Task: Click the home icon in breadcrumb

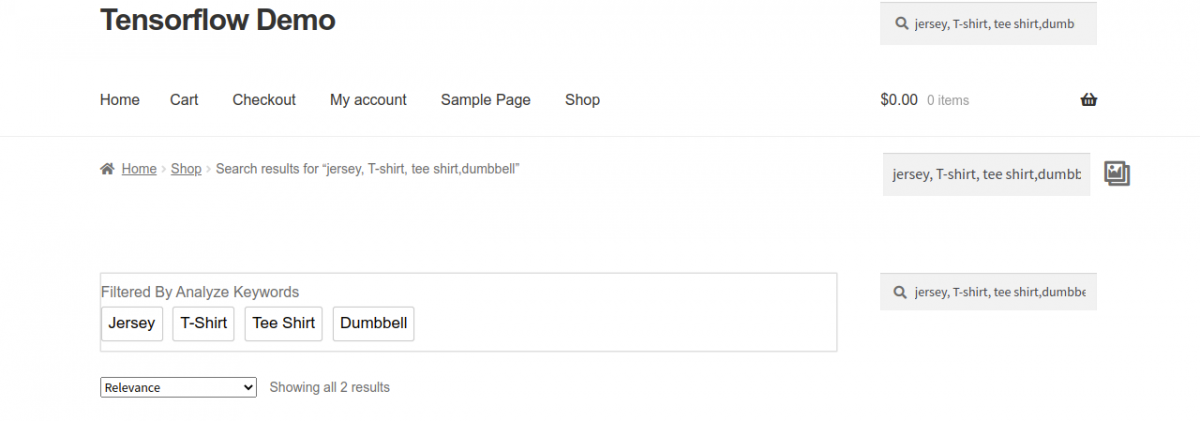Action: (x=107, y=169)
